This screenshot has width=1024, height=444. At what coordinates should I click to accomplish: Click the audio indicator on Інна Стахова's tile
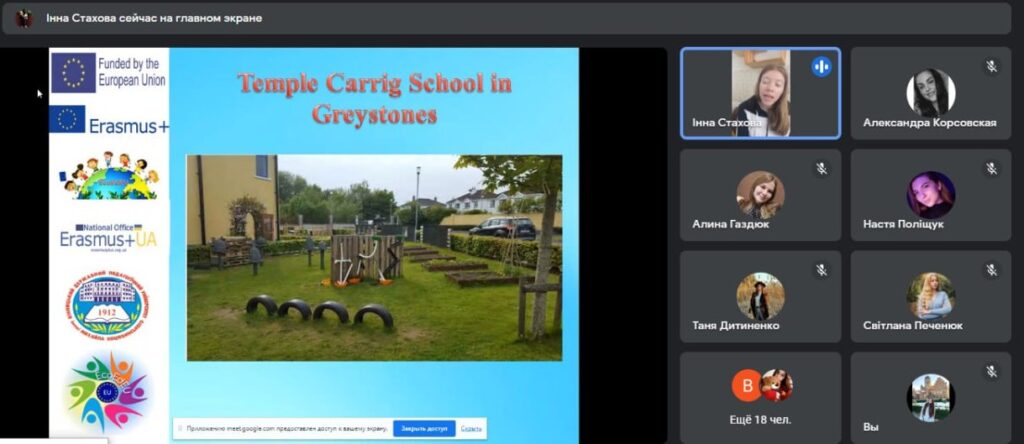[821, 67]
